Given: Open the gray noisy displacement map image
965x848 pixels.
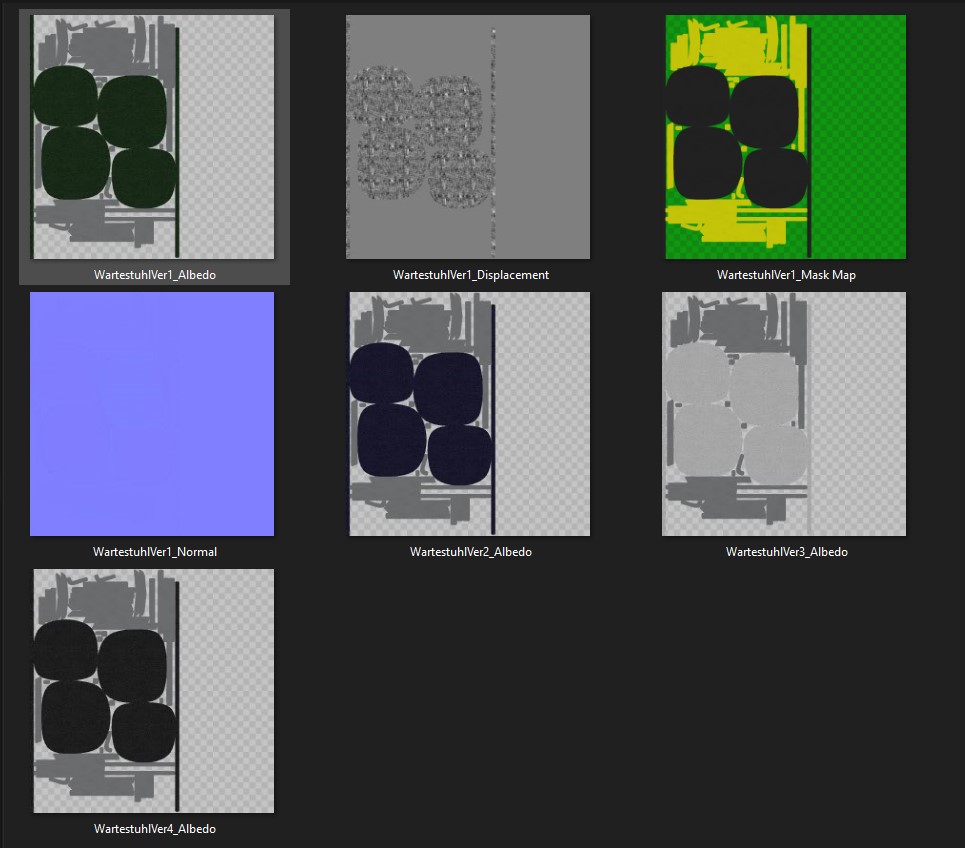Looking at the screenshot, I should coord(468,137).
